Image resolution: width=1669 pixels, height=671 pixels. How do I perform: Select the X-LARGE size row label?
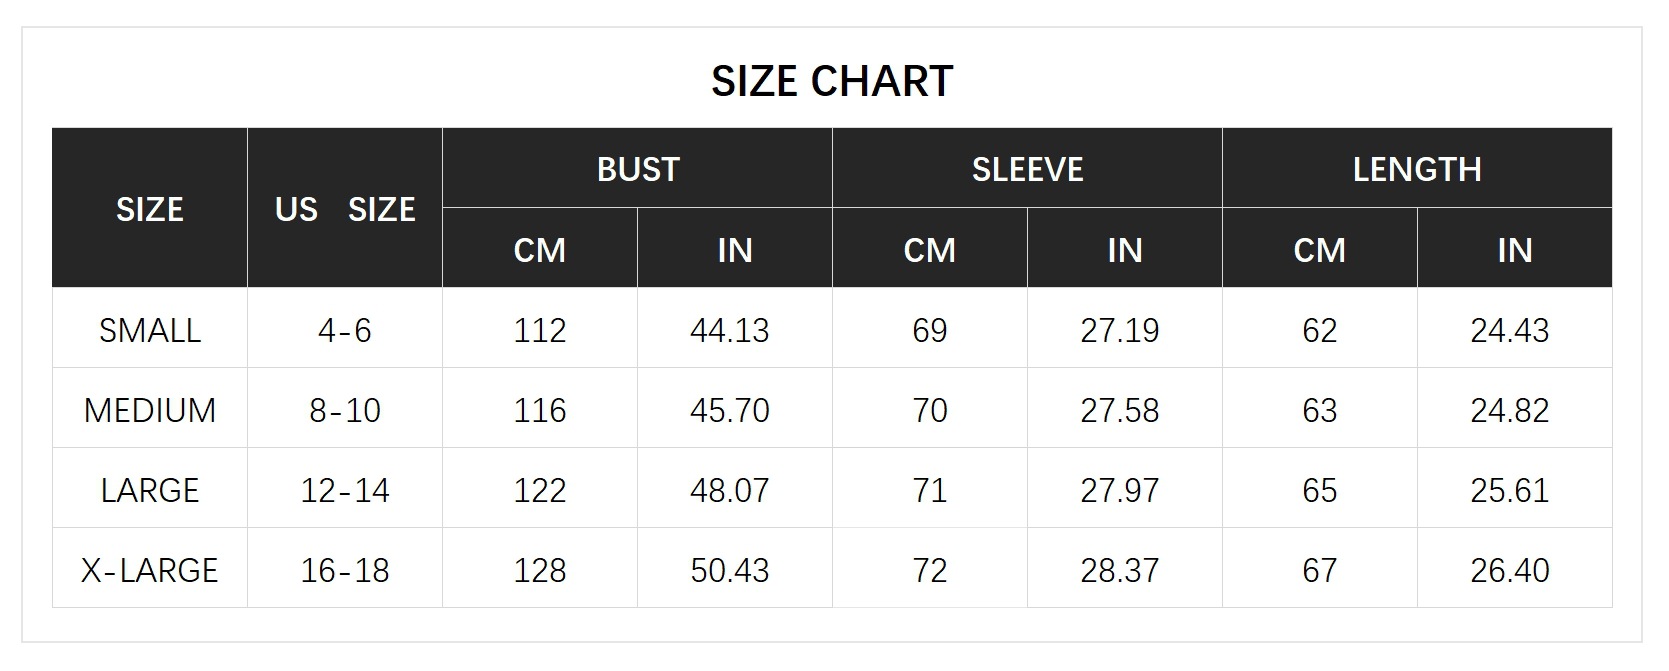point(150,570)
